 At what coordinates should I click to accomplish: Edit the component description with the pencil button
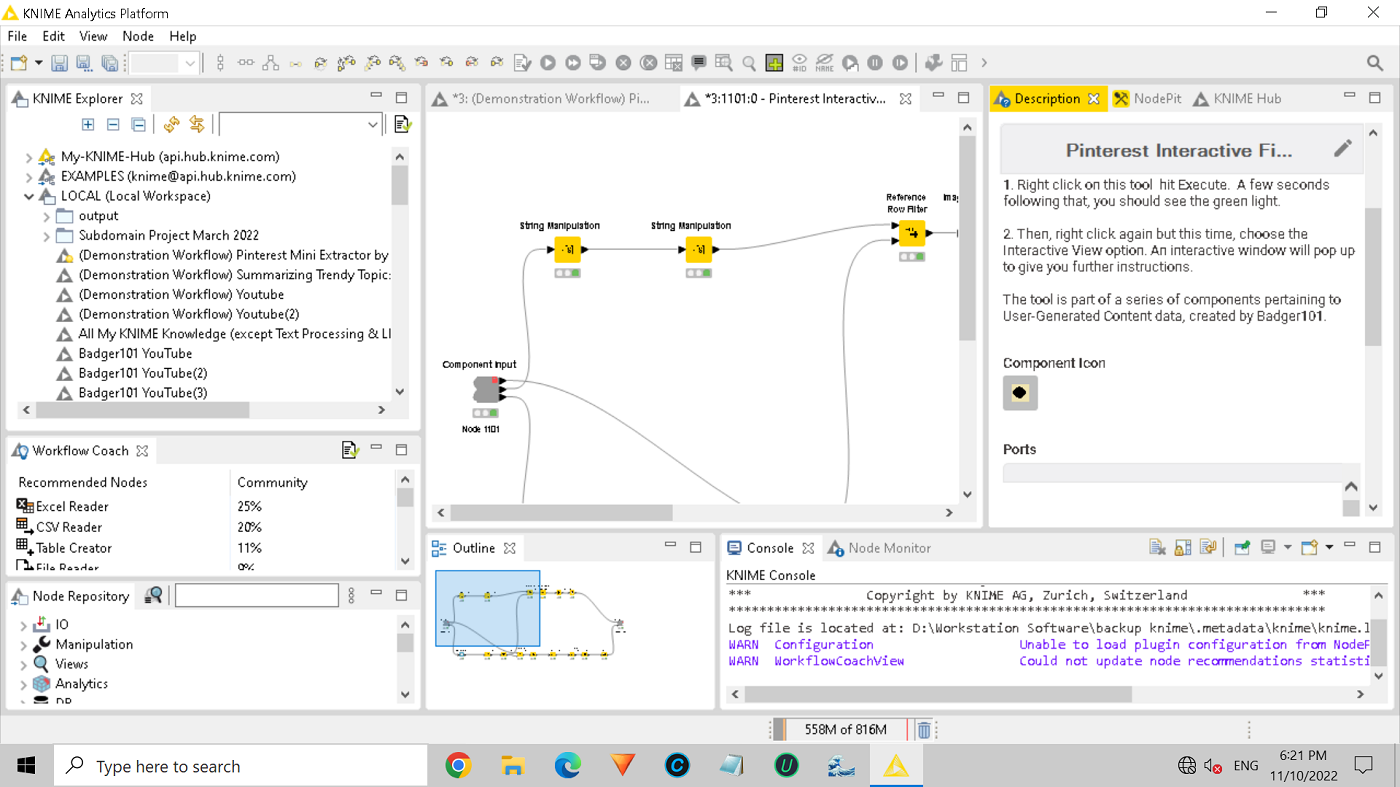(1342, 147)
